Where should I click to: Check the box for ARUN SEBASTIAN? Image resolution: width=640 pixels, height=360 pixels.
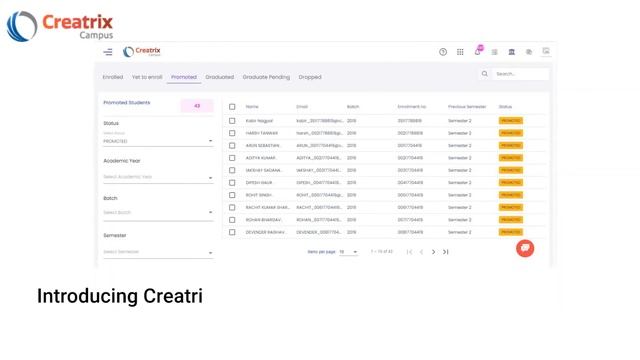[x=232, y=145]
